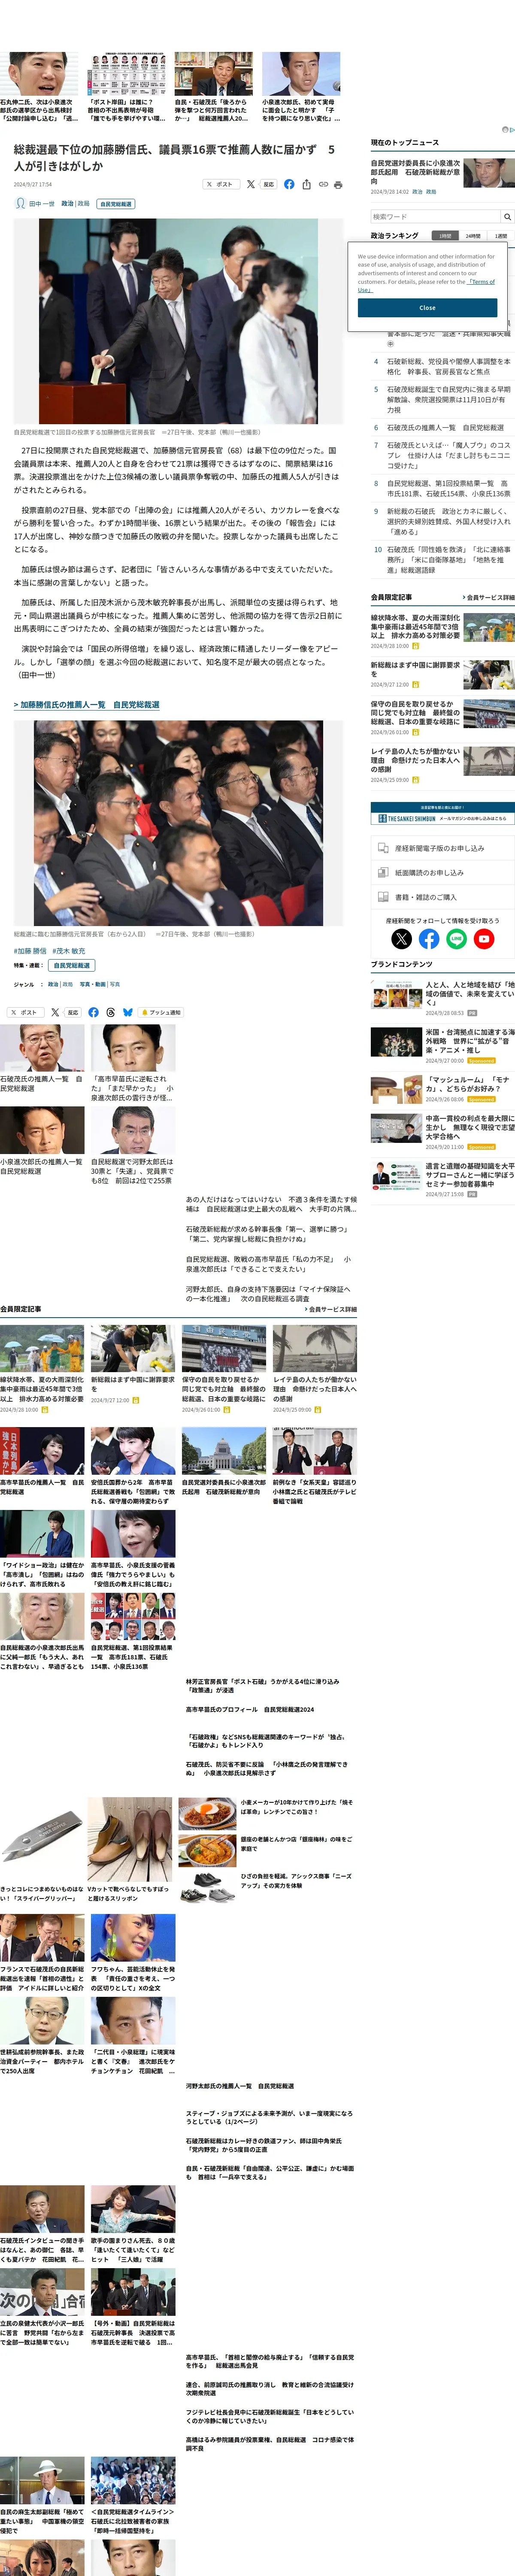Image resolution: width=515 pixels, height=2576 pixels.
Task: Share article on Facebook near headline
Action: (289, 184)
